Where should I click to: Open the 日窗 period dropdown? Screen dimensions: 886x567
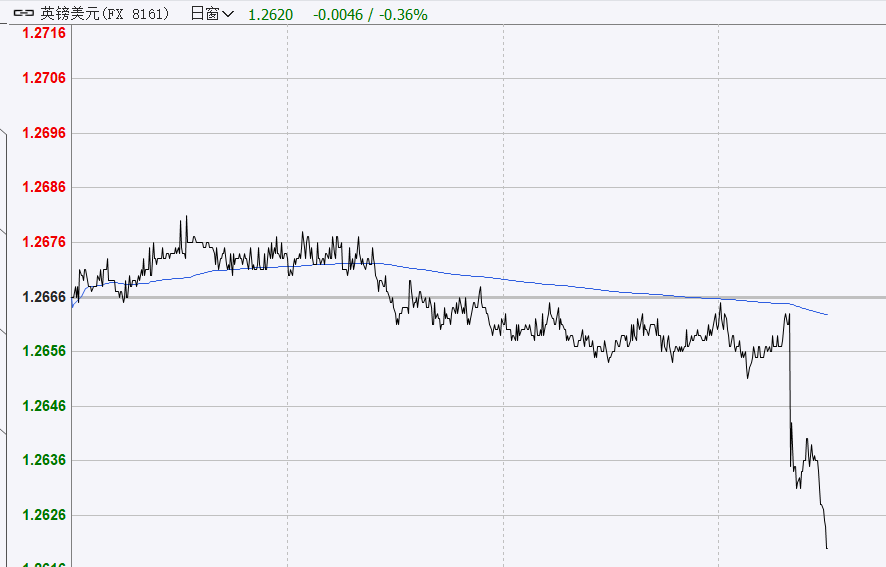click(x=211, y=14)
